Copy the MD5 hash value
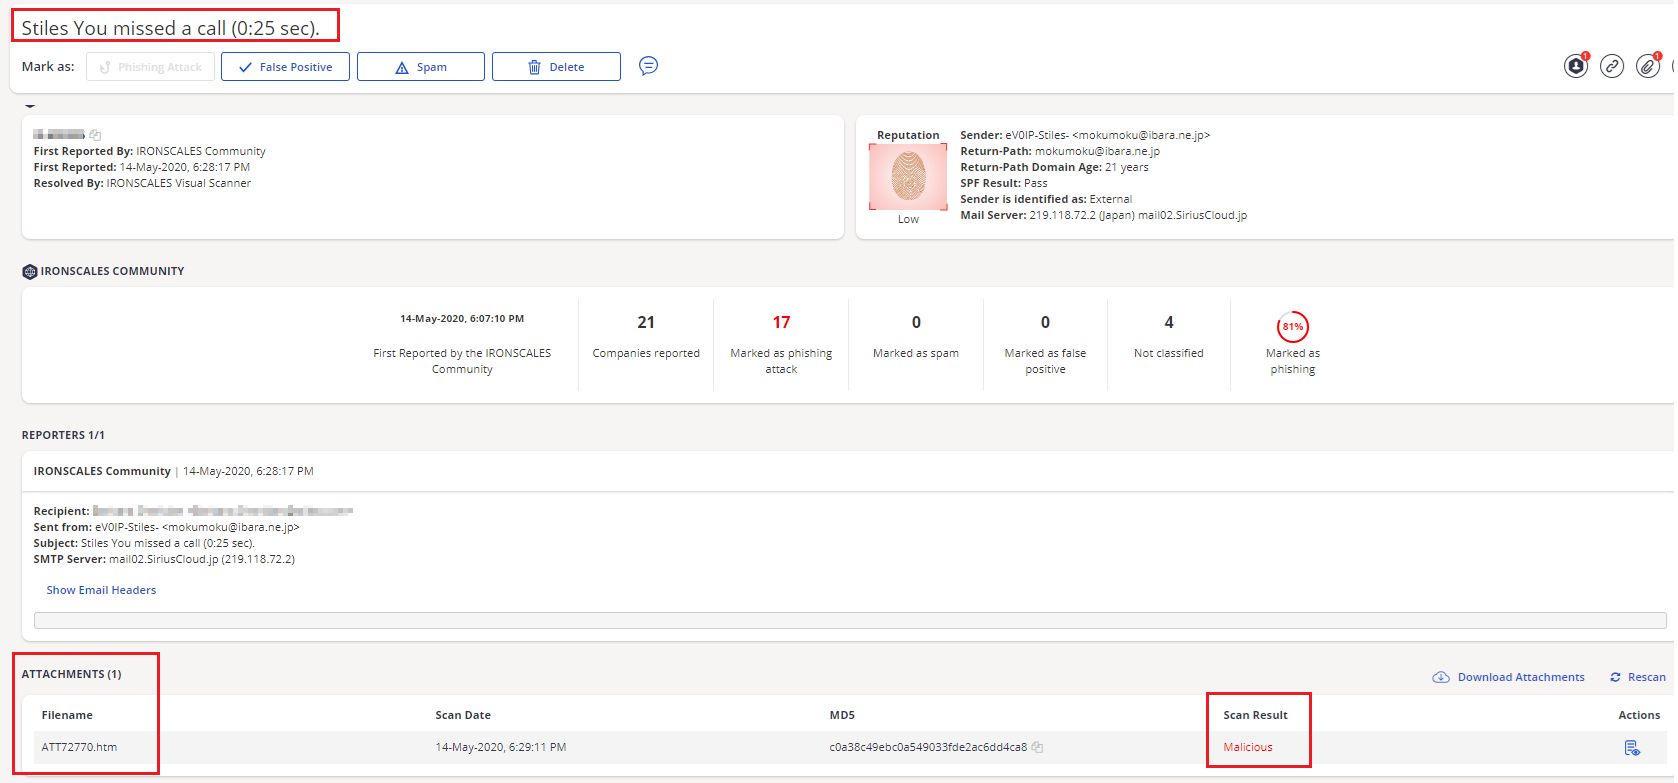The image size is (1678, 783). coord(1038,747)
